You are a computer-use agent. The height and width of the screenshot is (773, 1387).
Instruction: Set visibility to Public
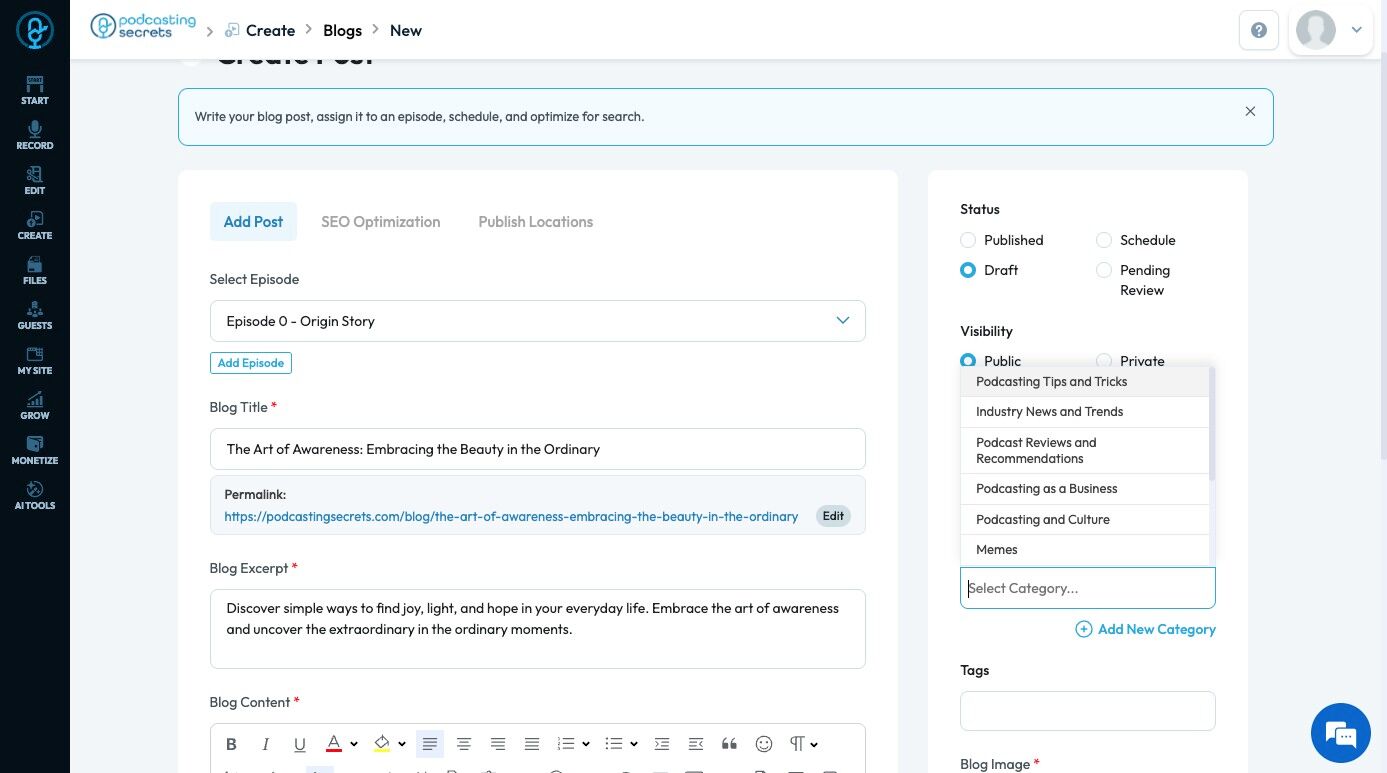[968, 360]
